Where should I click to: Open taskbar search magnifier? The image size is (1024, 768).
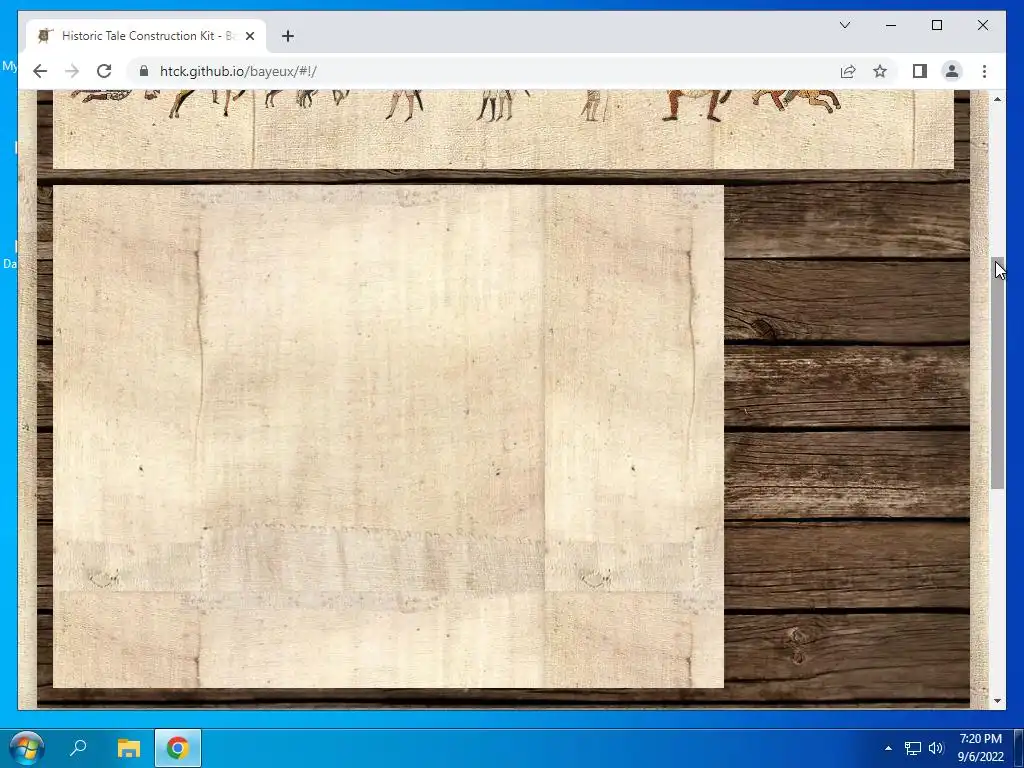coord(78,747)
